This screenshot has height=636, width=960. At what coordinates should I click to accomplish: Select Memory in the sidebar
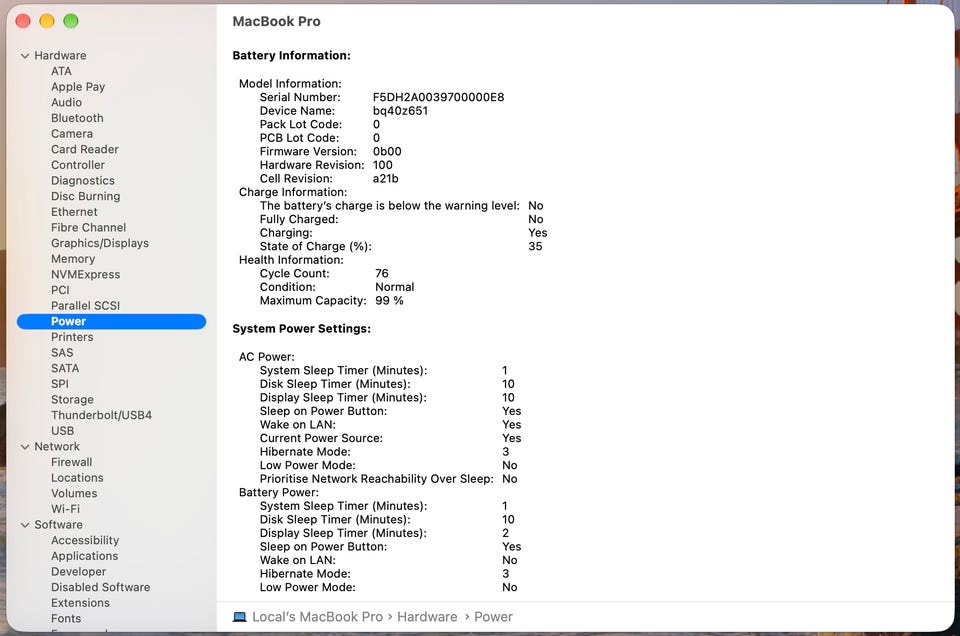(x=73, y=259)
